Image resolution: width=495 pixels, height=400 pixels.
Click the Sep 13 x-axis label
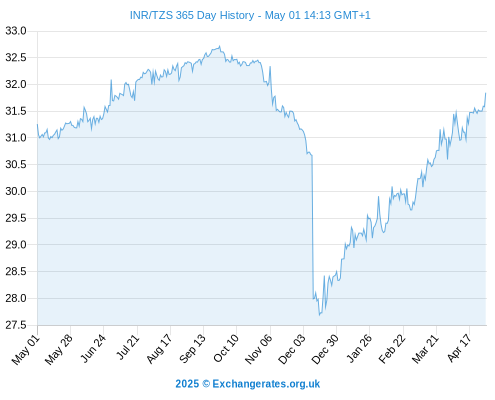(x=192, y=349)
